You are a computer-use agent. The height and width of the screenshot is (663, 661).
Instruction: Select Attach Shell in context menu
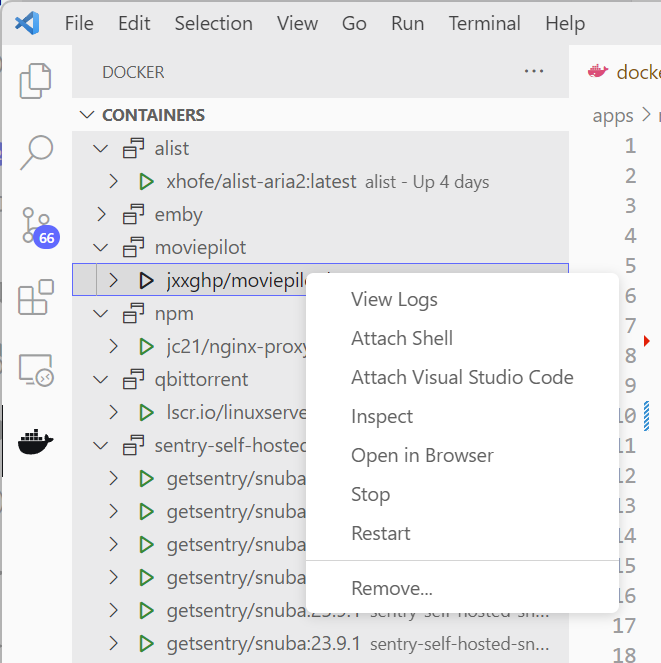tap(402, 338)
